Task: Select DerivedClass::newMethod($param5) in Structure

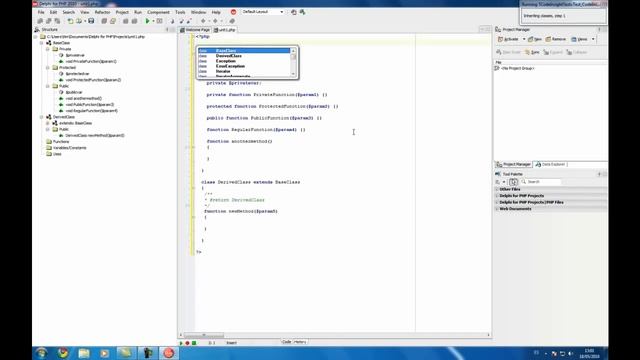Action: click(95, 136)
